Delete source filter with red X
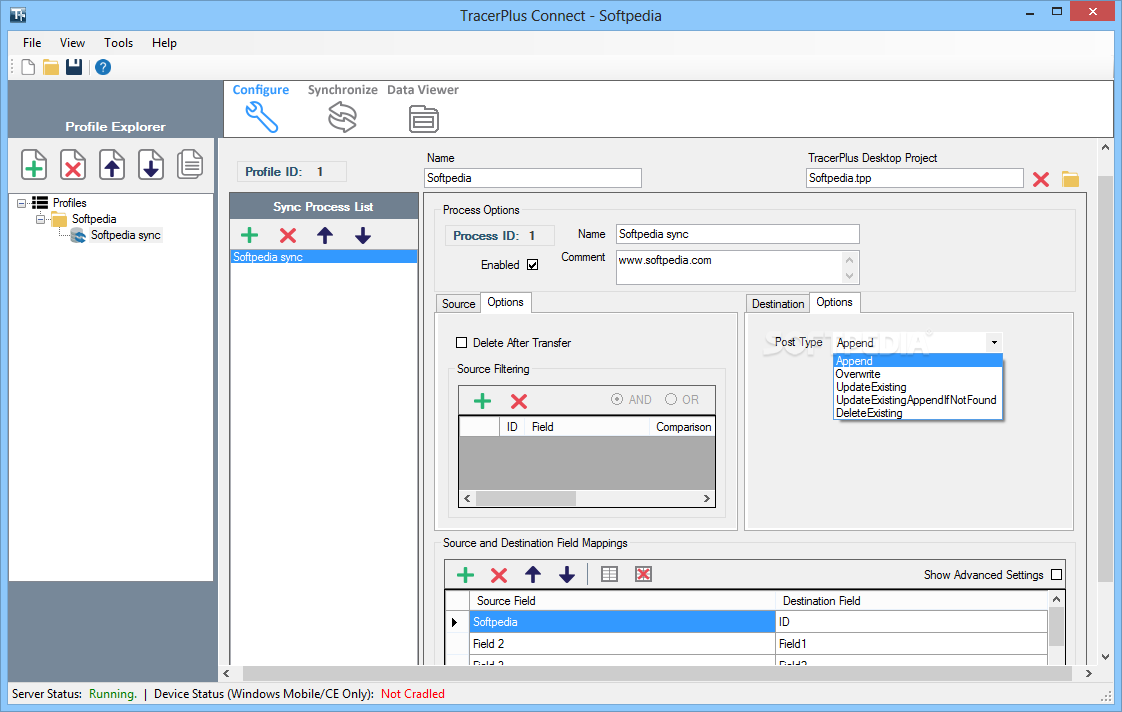Screen dimensions: 1122x712 pos(519,401)
